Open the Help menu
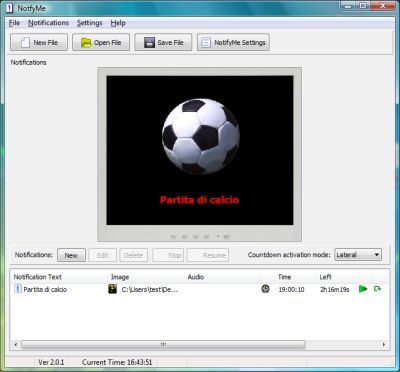 click(x=118, y=23)
